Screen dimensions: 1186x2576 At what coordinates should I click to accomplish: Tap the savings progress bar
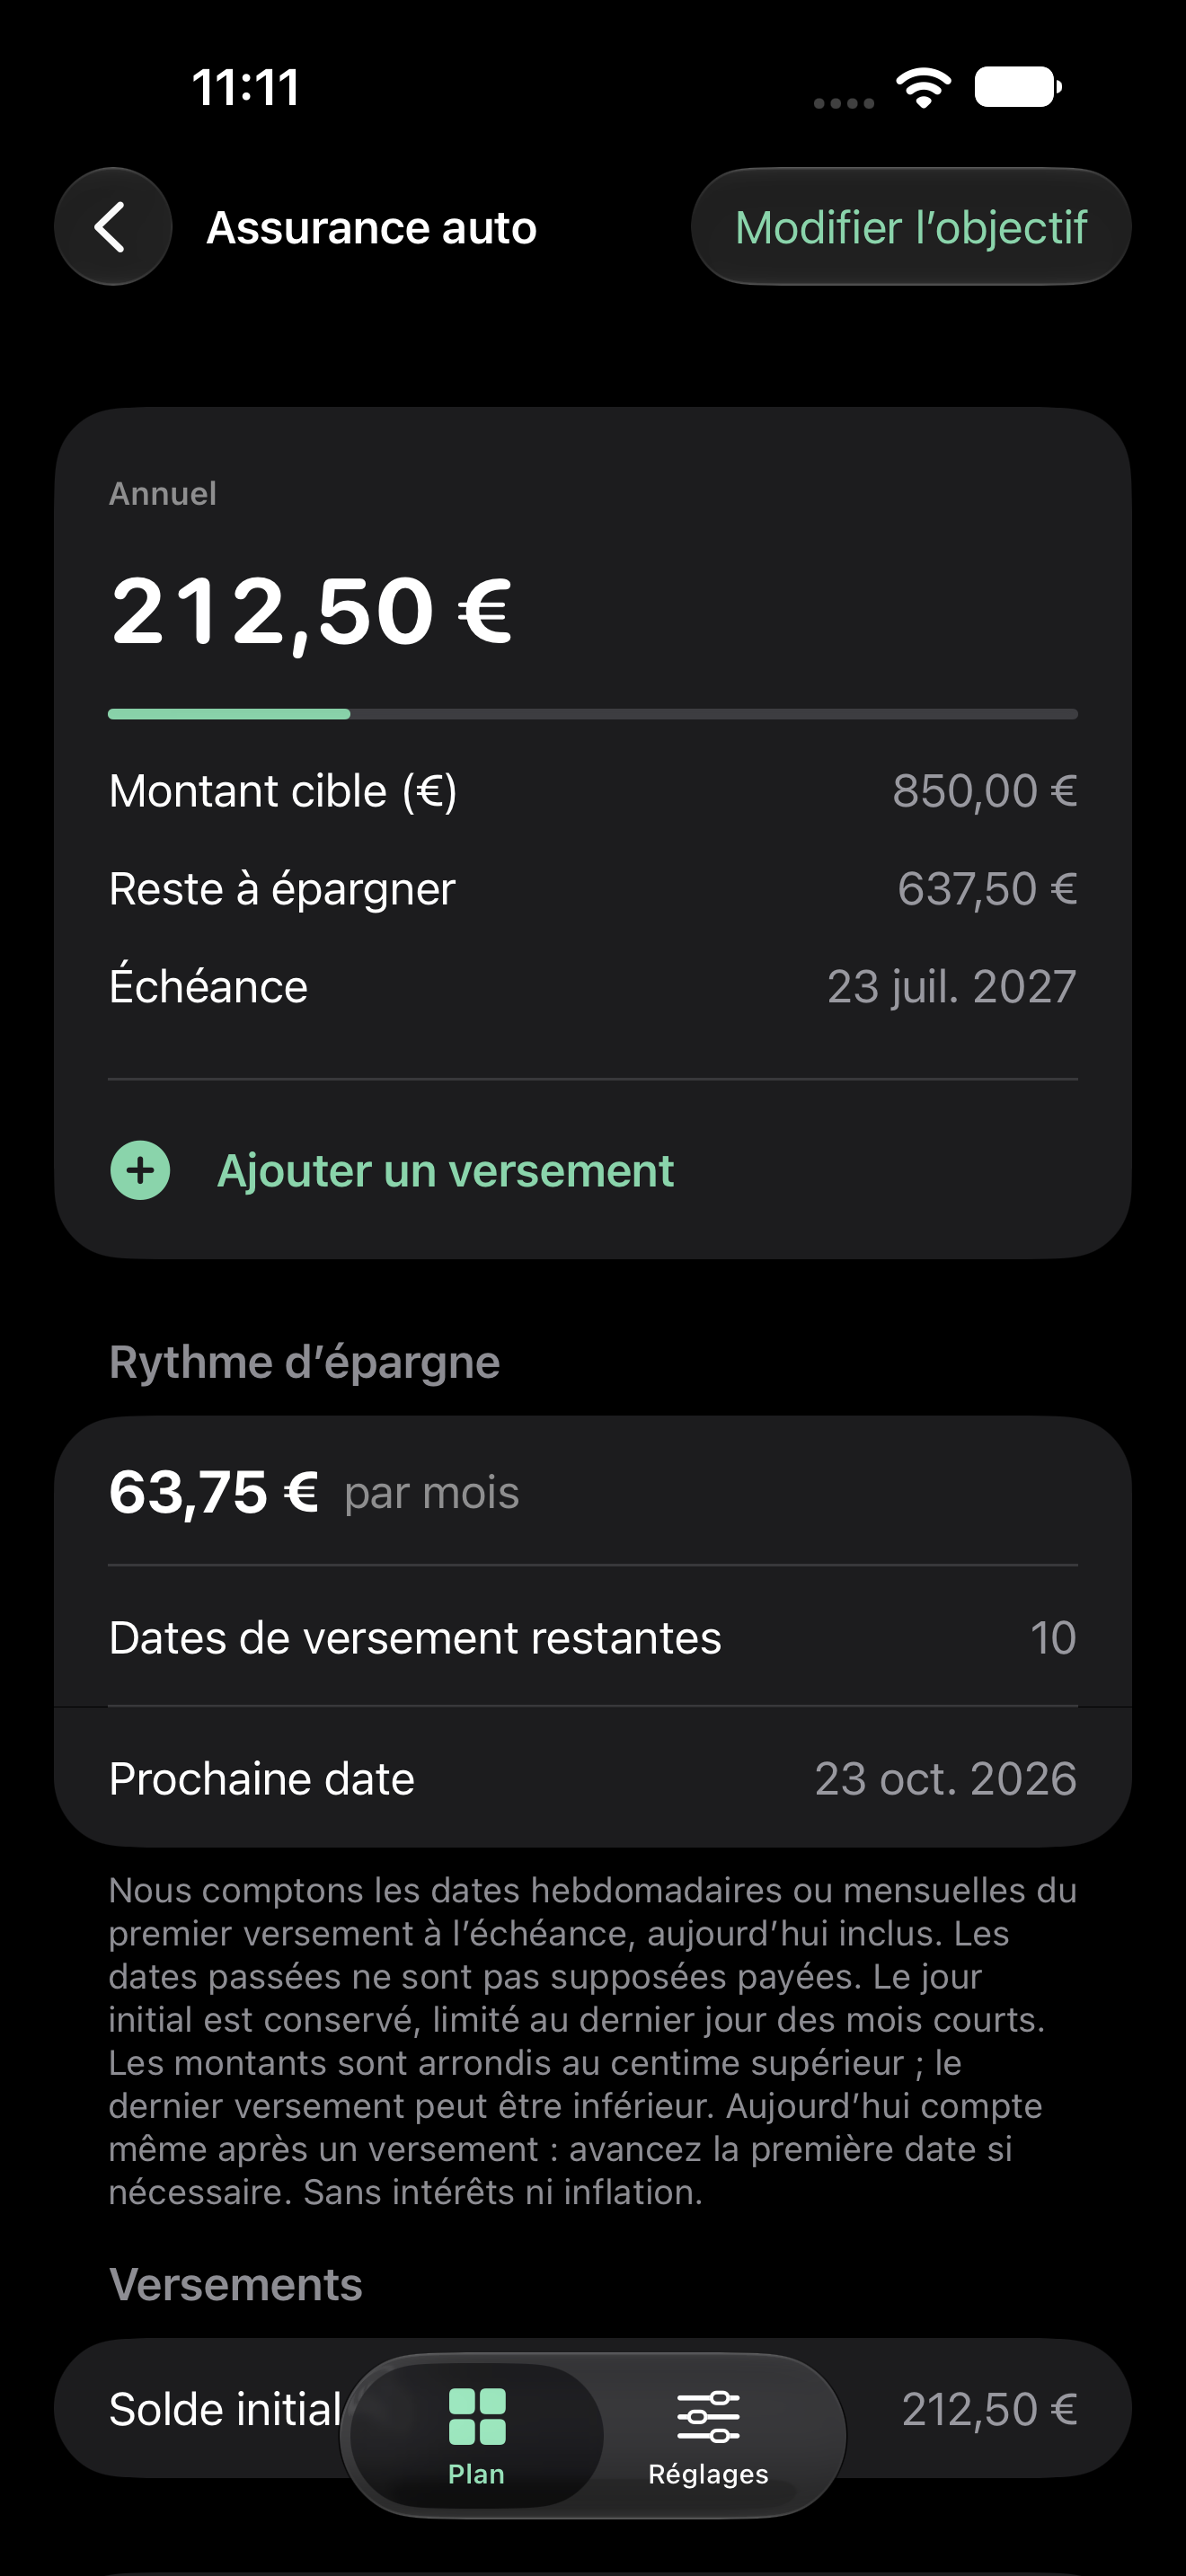[x=593, y=714]
